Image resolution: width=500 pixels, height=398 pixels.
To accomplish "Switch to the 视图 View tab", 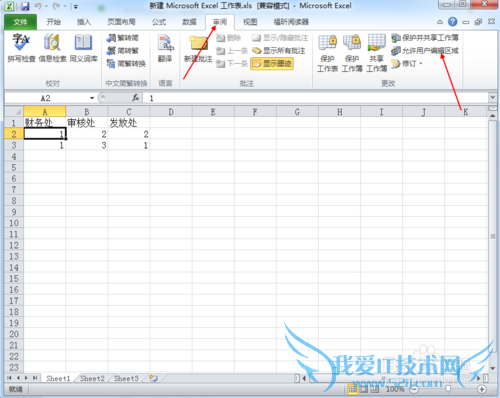I will pyautogui.click(x=250, y=22).
